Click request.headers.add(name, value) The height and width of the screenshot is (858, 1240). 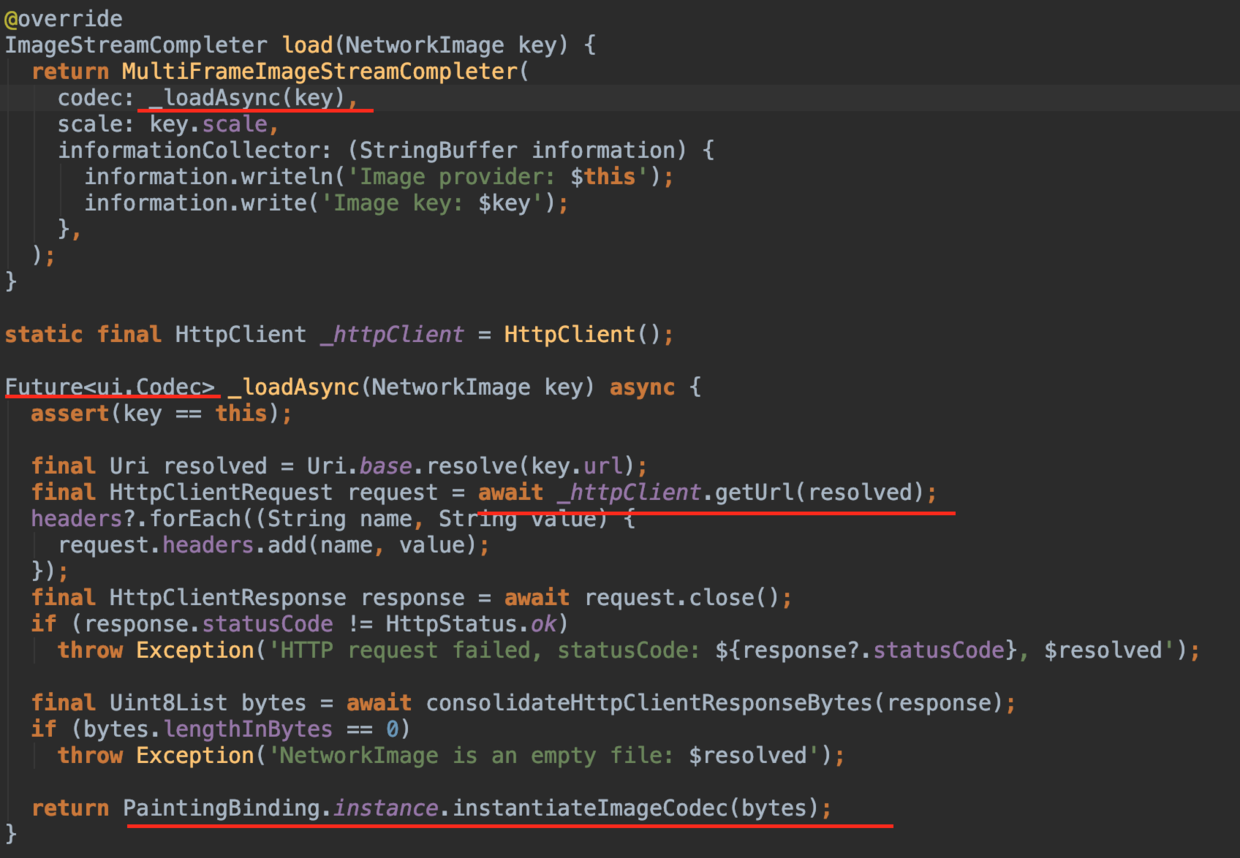[x=268, y=545]
